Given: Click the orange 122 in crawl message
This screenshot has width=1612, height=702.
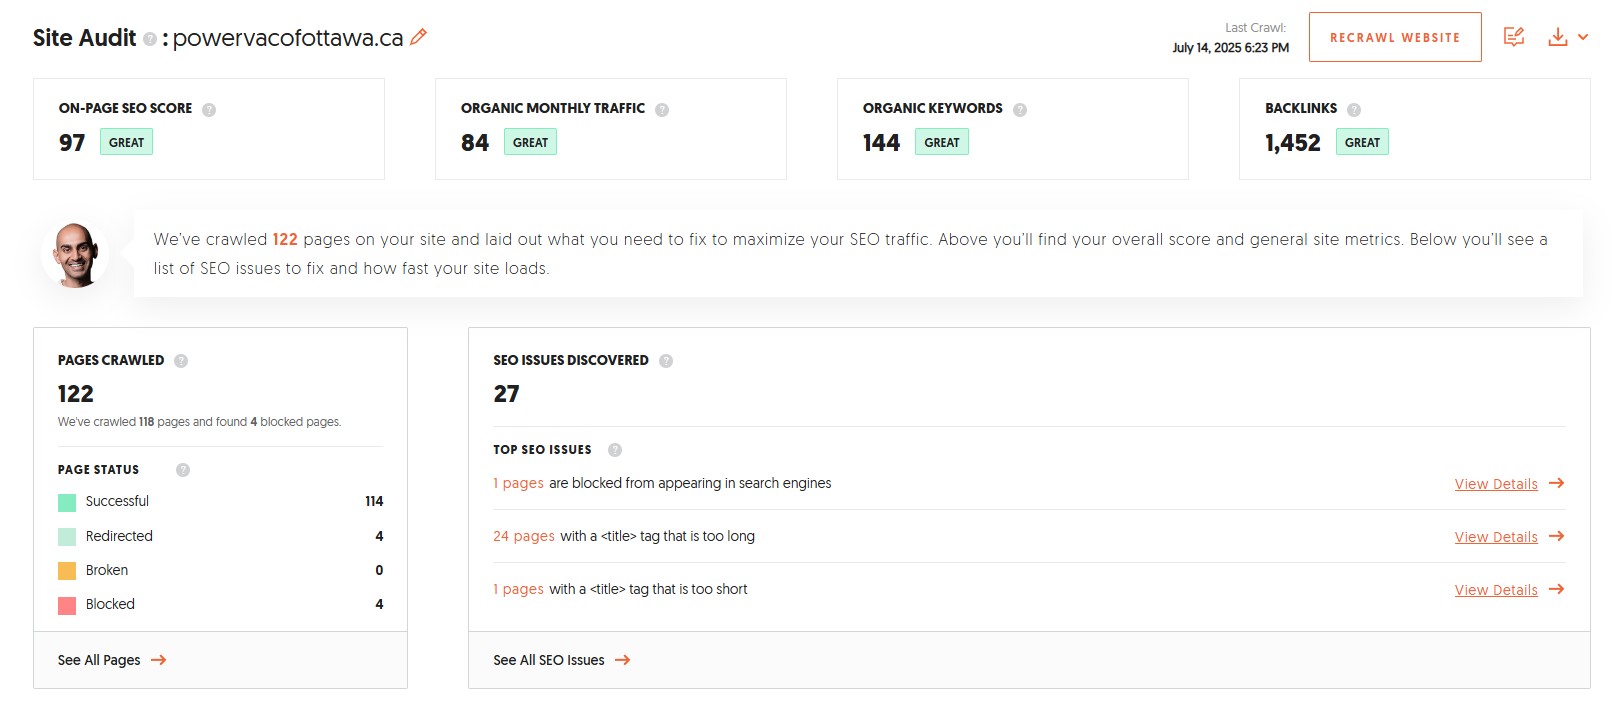Looking at the screenshot, I should point(285,239).
